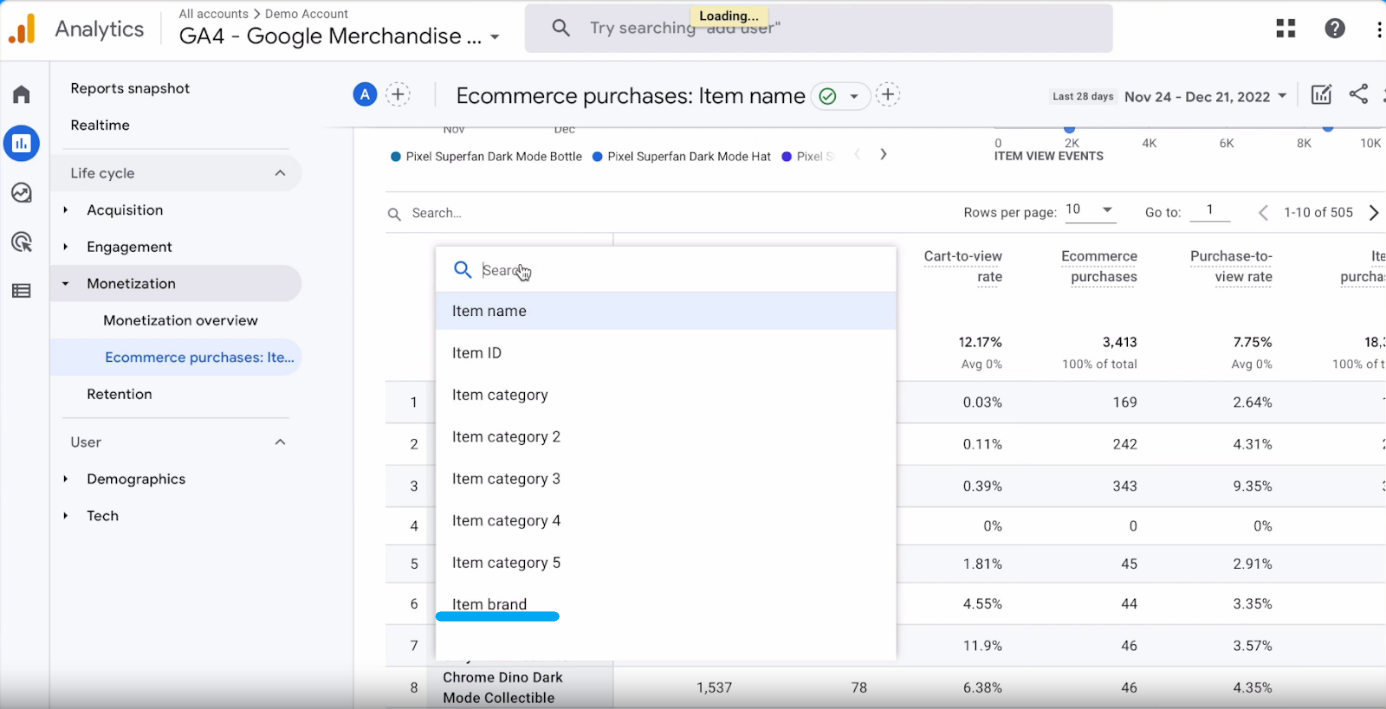Viewport: 1386px width, 709px height.
Task: Select Item category 2 dimension
Action: click(665, 437)
